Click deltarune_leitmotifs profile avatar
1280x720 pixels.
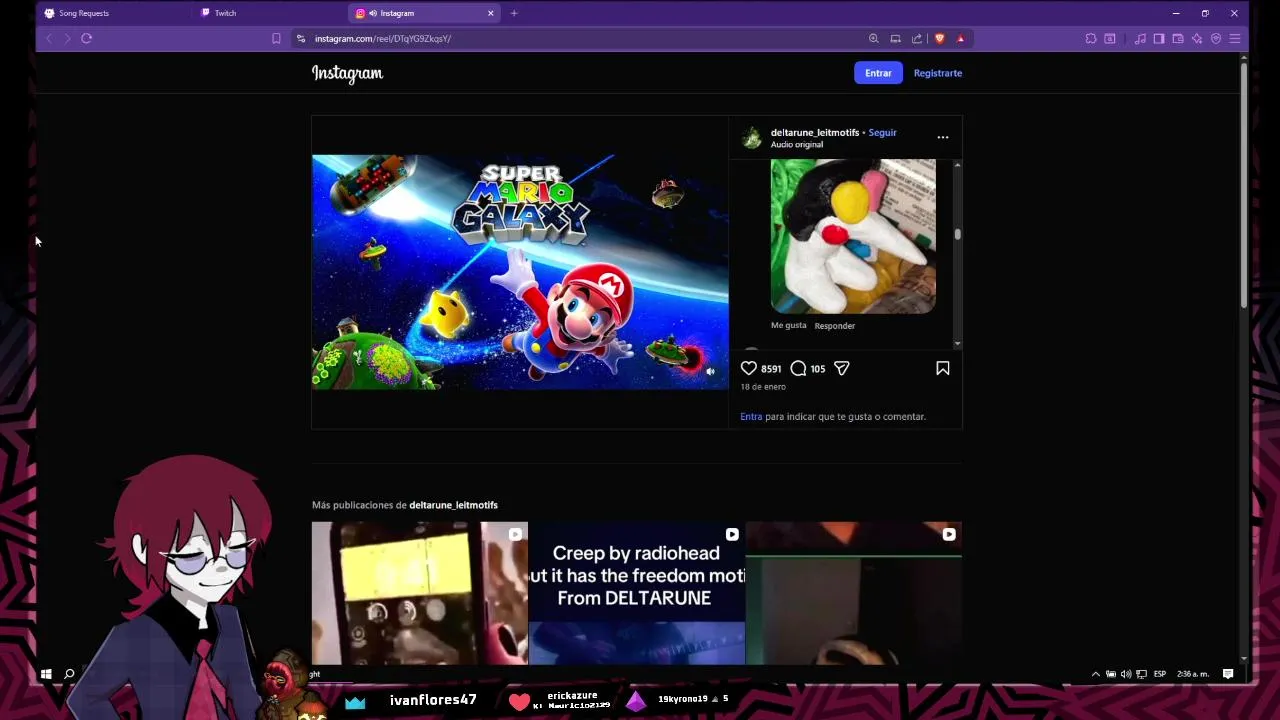pyautogui.click(x=751, y=138)
